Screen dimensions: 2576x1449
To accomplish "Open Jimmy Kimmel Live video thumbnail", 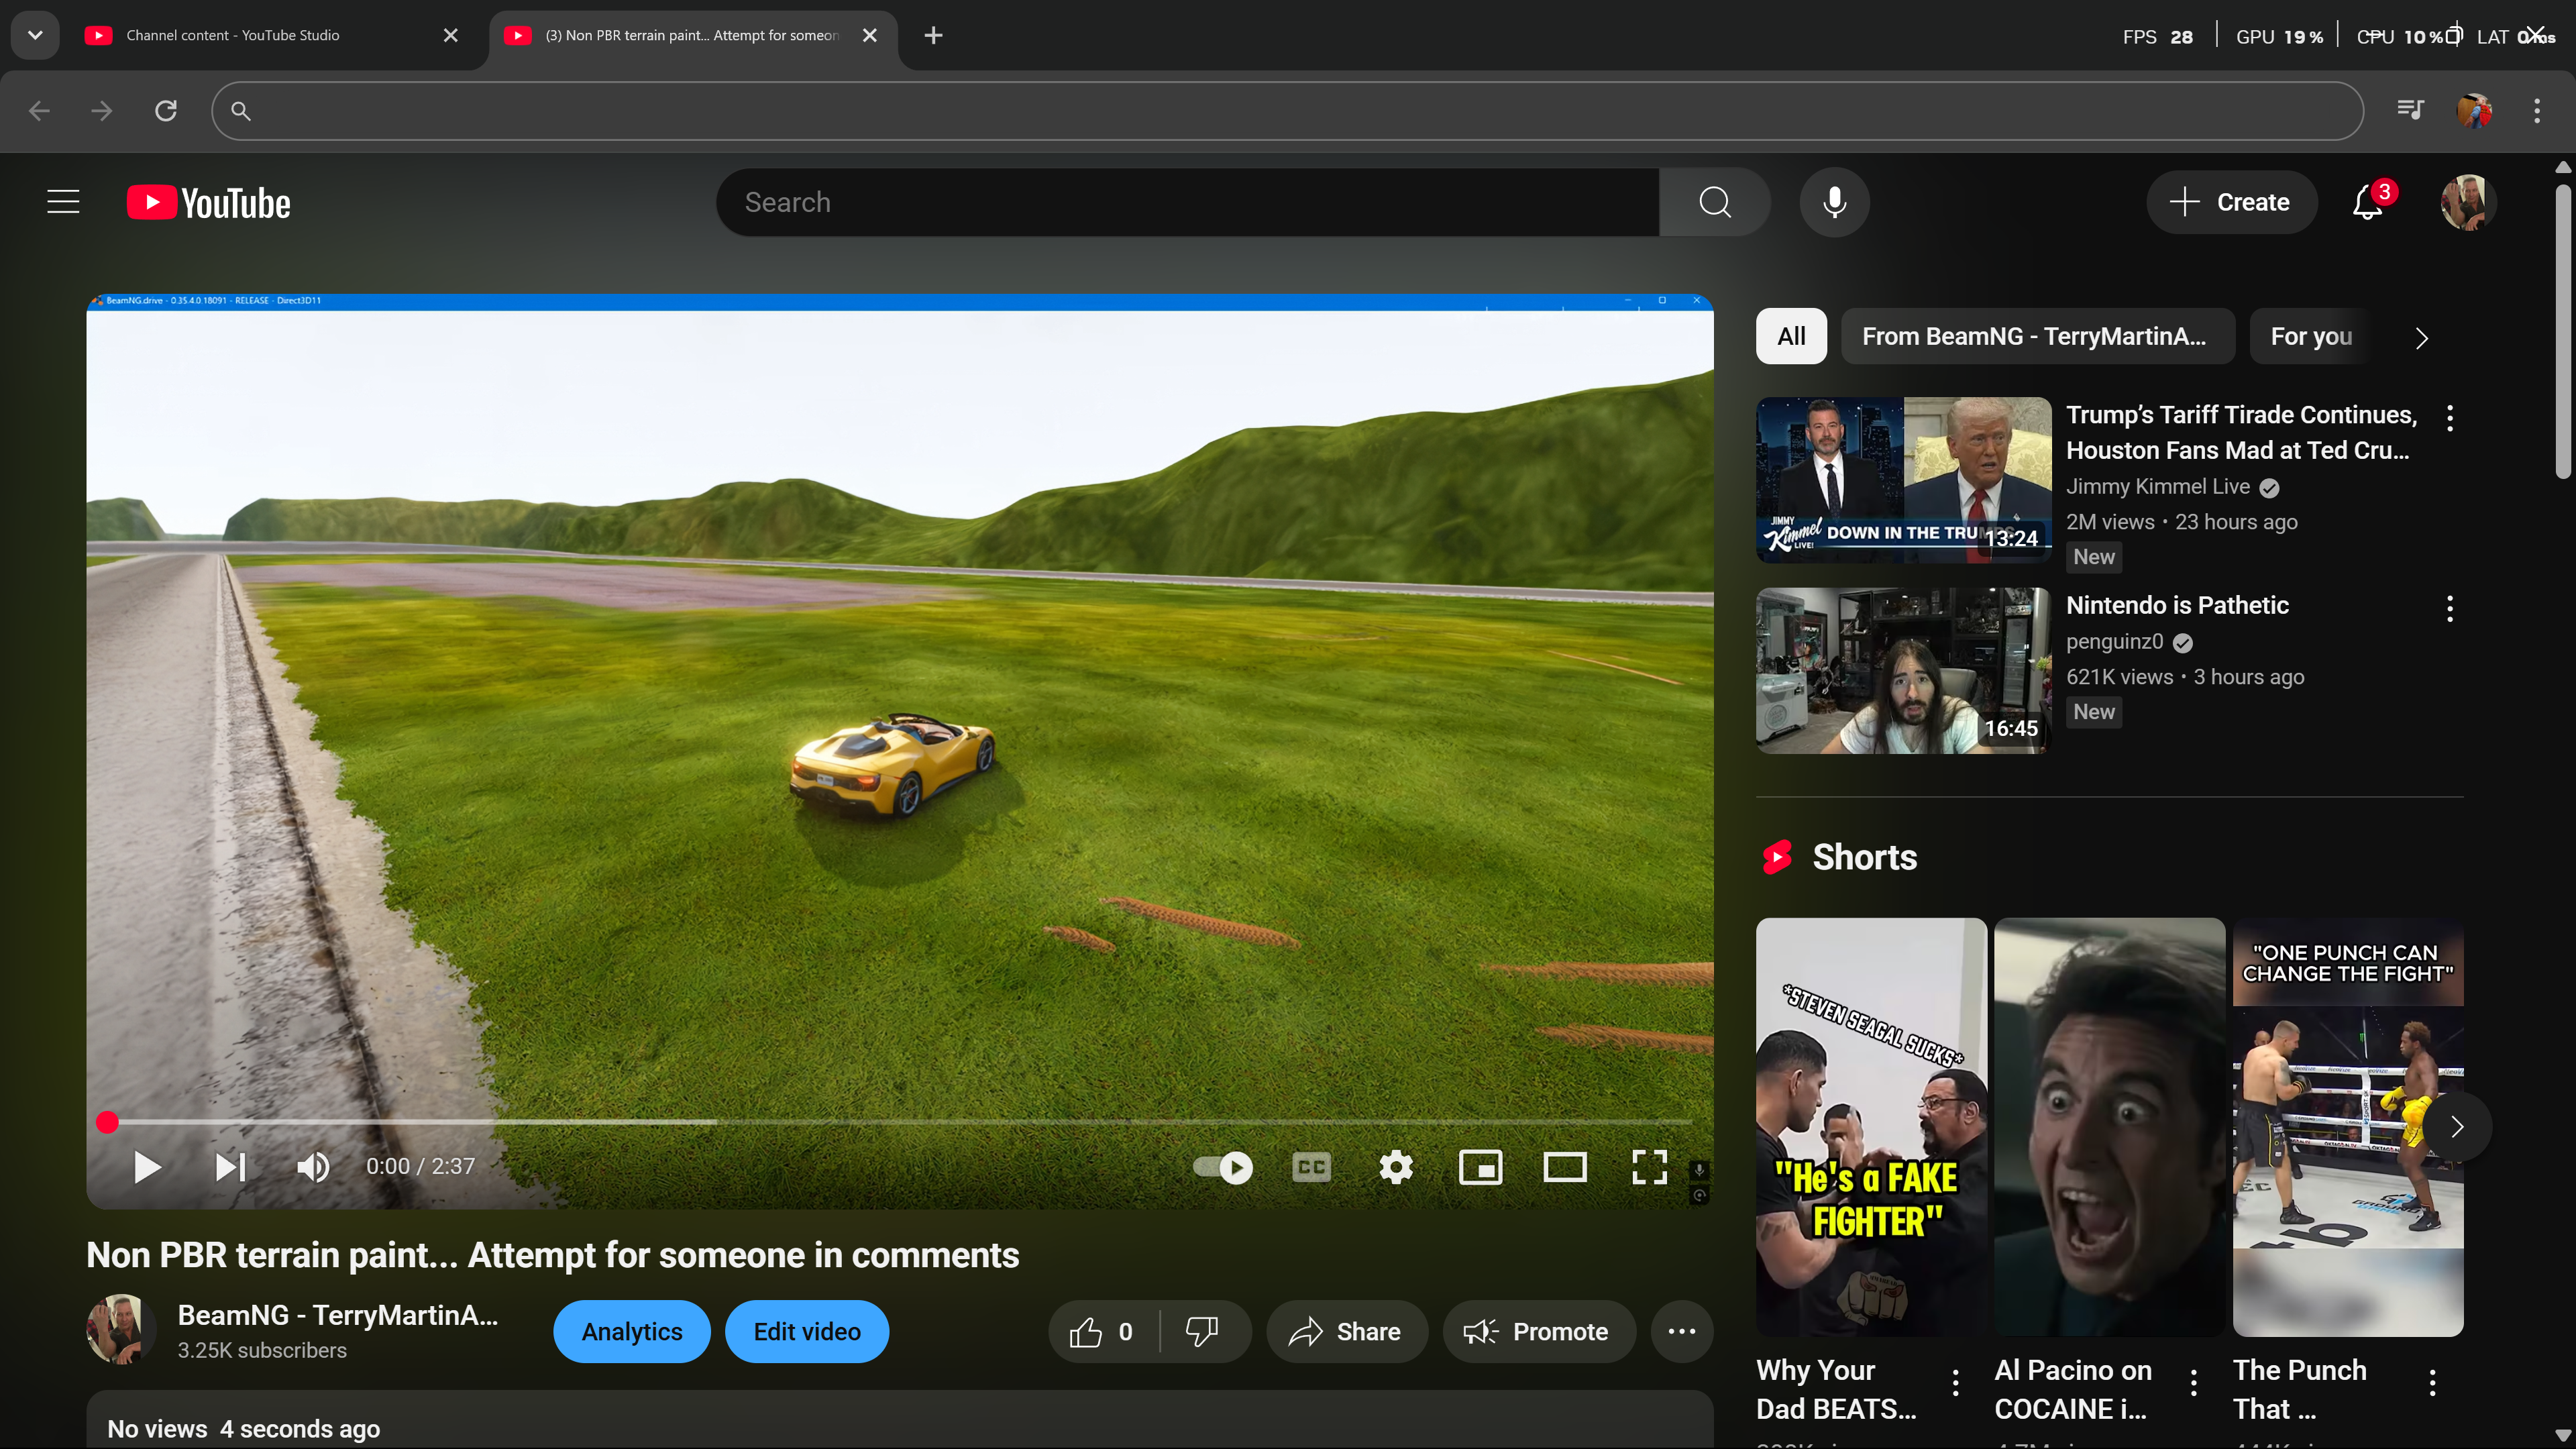I will [1904, 480].
